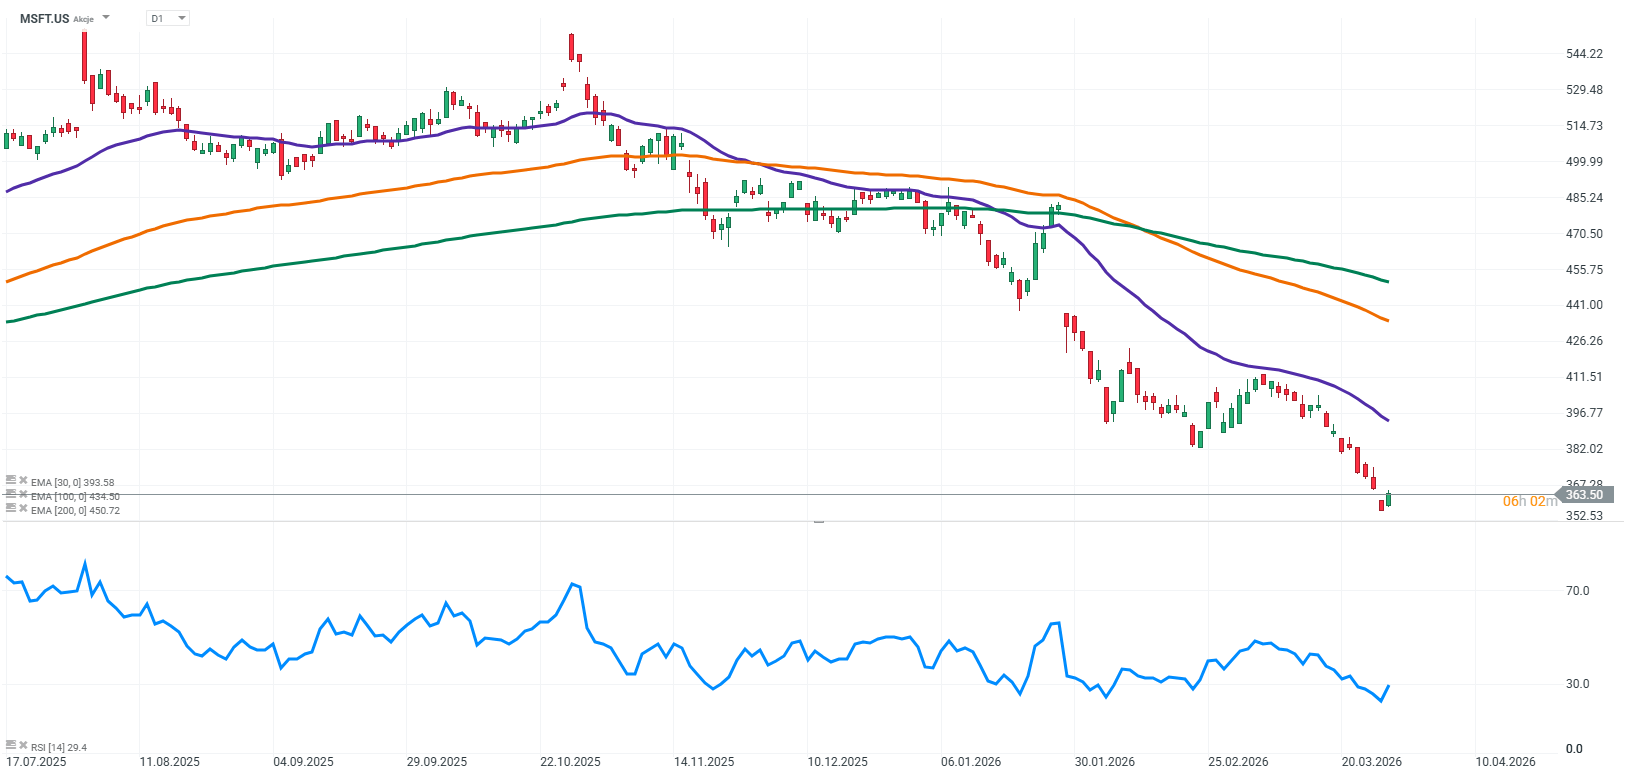Open settings icon for EMA 200 indicator

pos(11,508)
